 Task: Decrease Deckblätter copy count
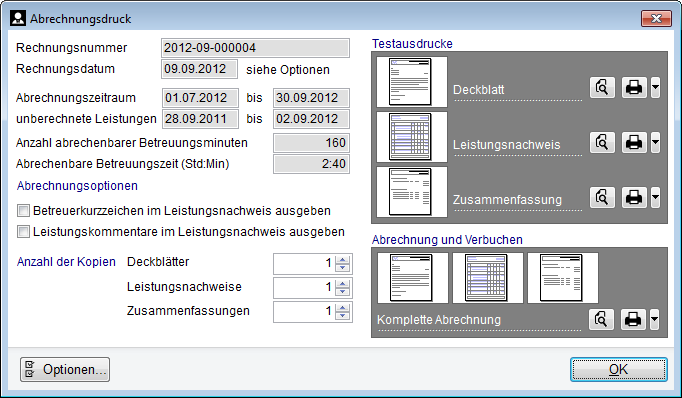point(343,268)
